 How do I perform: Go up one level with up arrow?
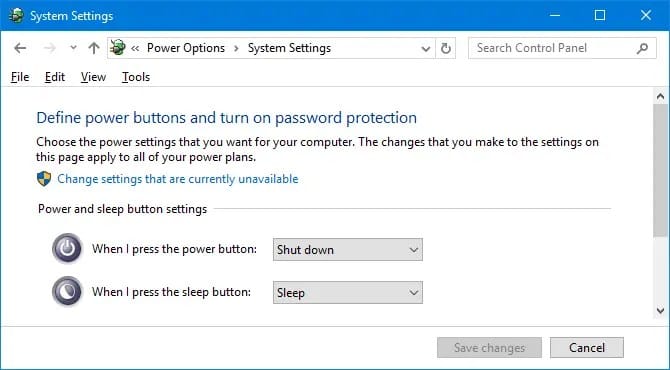[94, 48]
